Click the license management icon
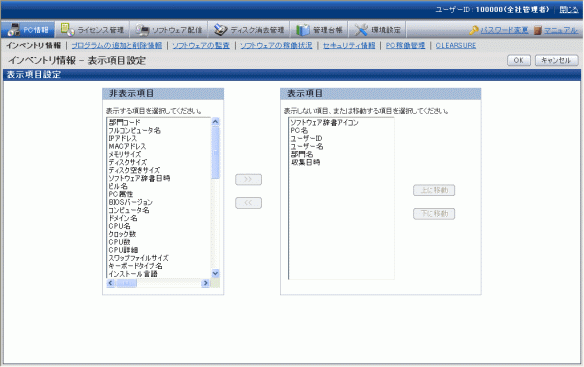The image size is (584, 367). click(67, 29)
